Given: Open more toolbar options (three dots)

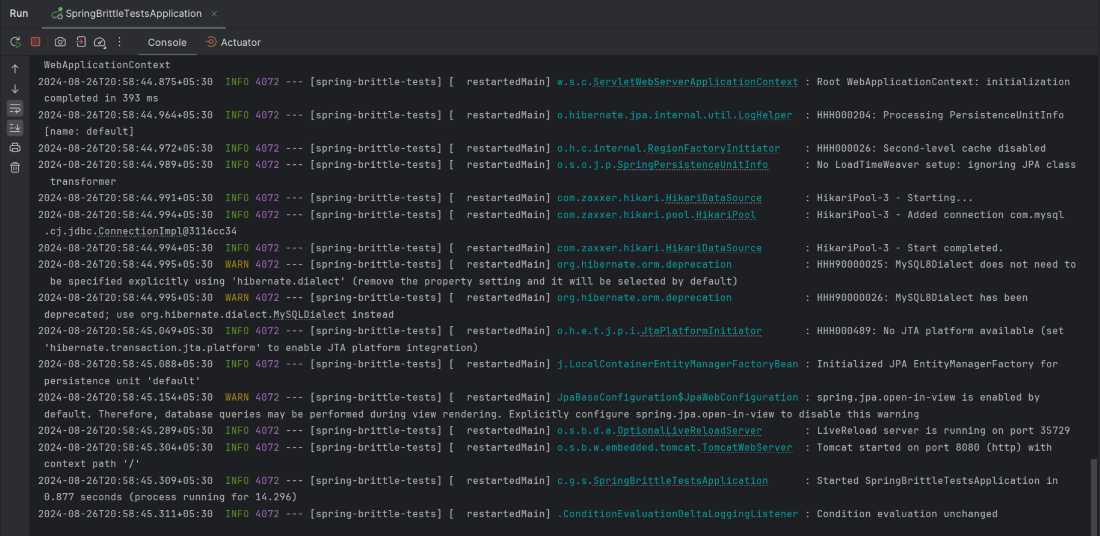Looking at the screenshot, I should (x=119, y=42).
